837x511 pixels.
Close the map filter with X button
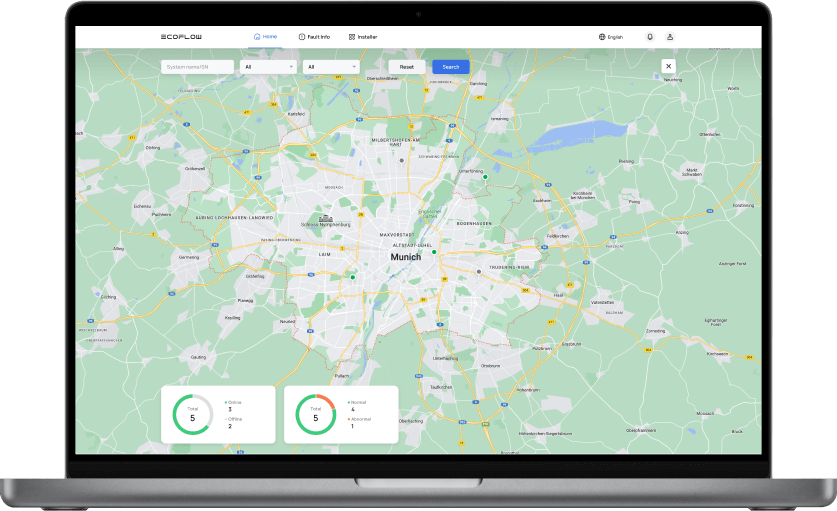click(x=668, y=66)
